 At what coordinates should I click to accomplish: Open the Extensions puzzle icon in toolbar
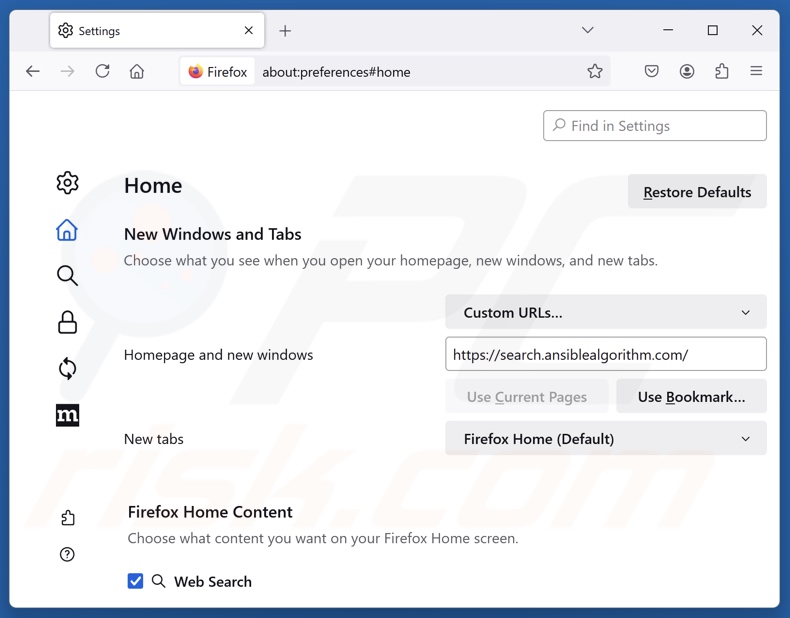[x=721, y=71]
